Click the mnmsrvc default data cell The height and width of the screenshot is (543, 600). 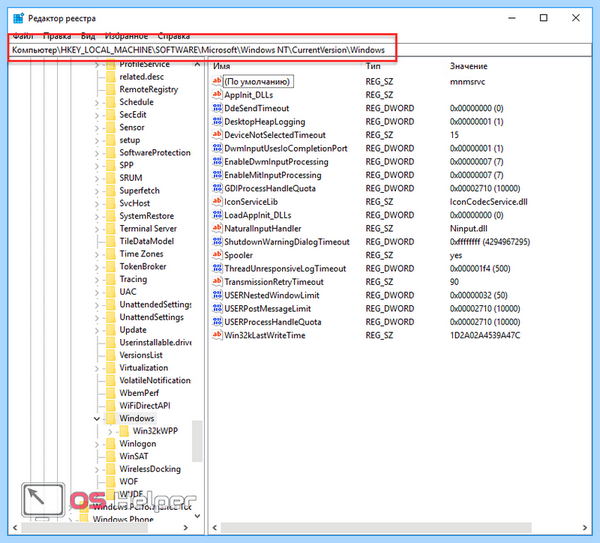(467, 82)
